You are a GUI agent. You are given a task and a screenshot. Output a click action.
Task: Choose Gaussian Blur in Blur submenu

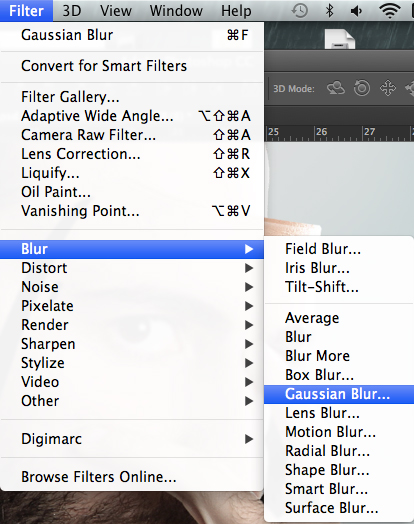(339, 394)
